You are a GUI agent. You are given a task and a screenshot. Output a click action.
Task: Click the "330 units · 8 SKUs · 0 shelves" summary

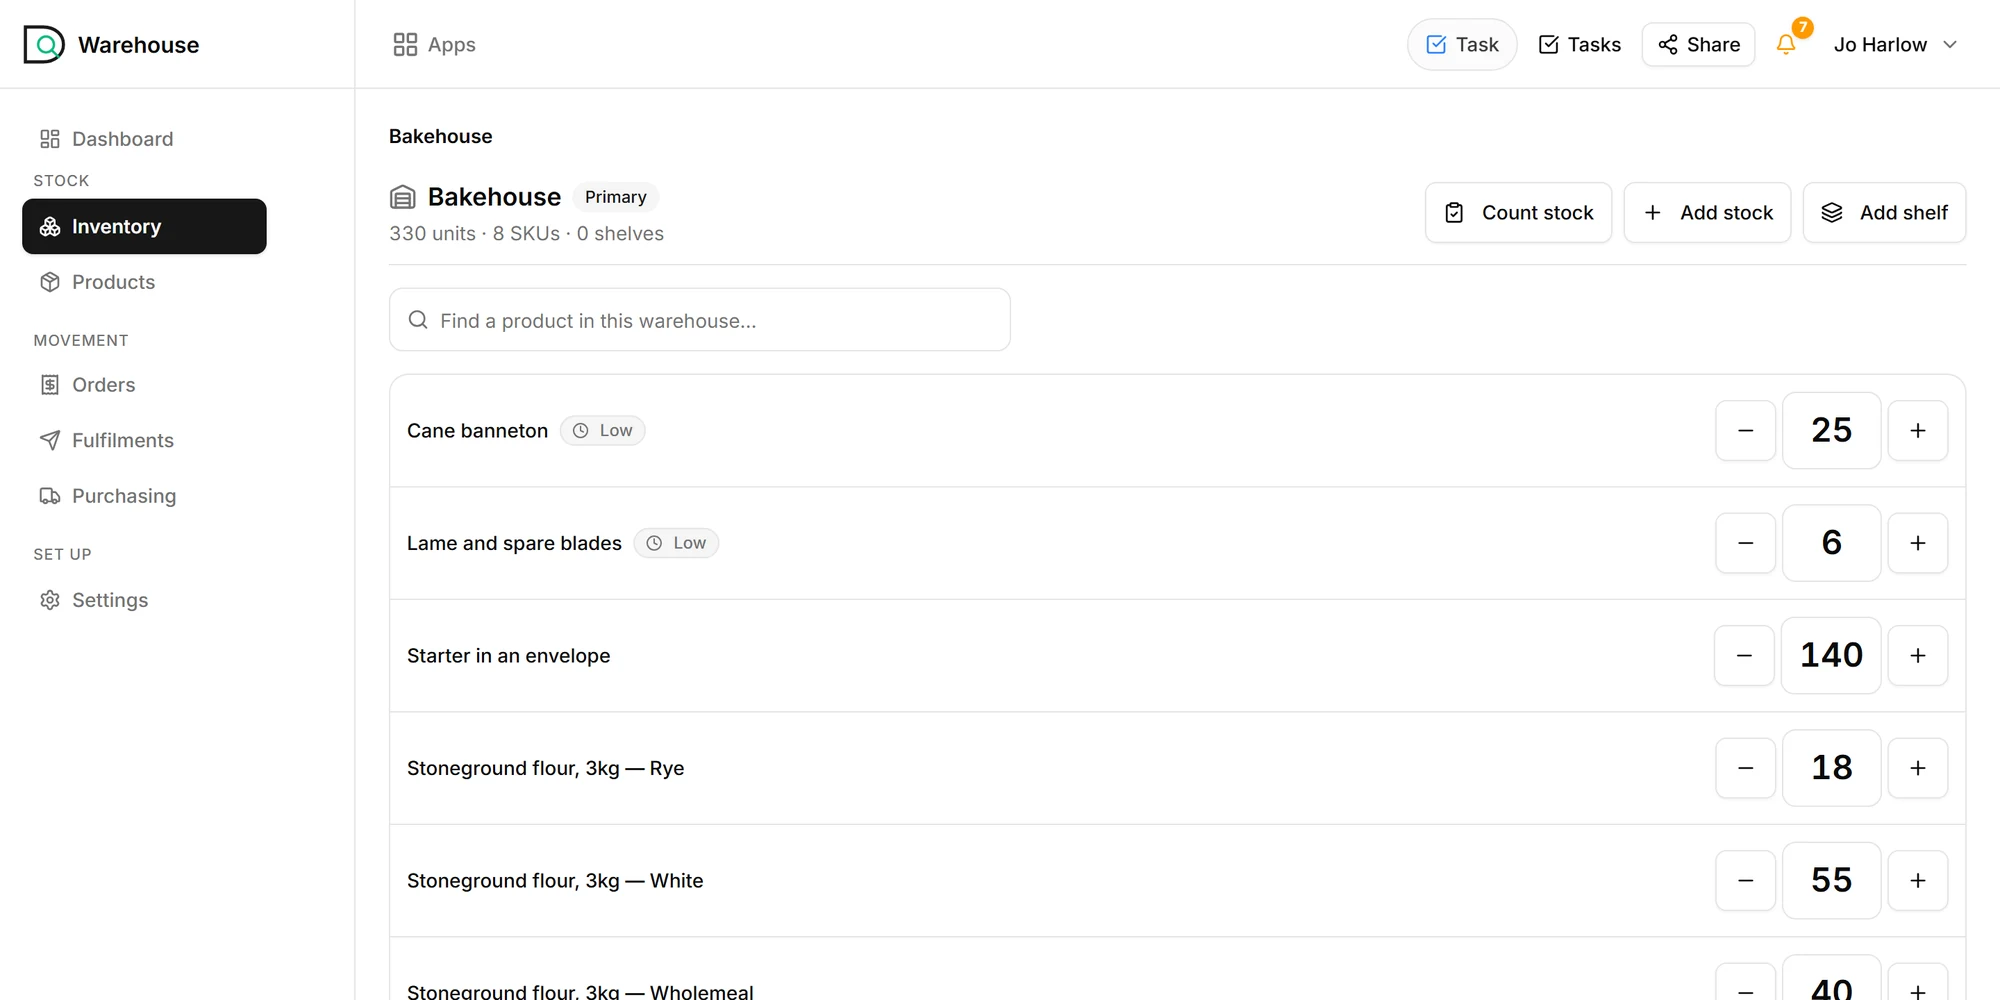click(526, 233)
